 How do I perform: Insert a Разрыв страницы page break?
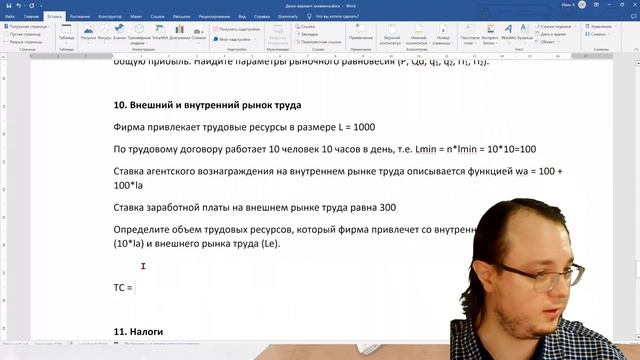coord(23,42)
